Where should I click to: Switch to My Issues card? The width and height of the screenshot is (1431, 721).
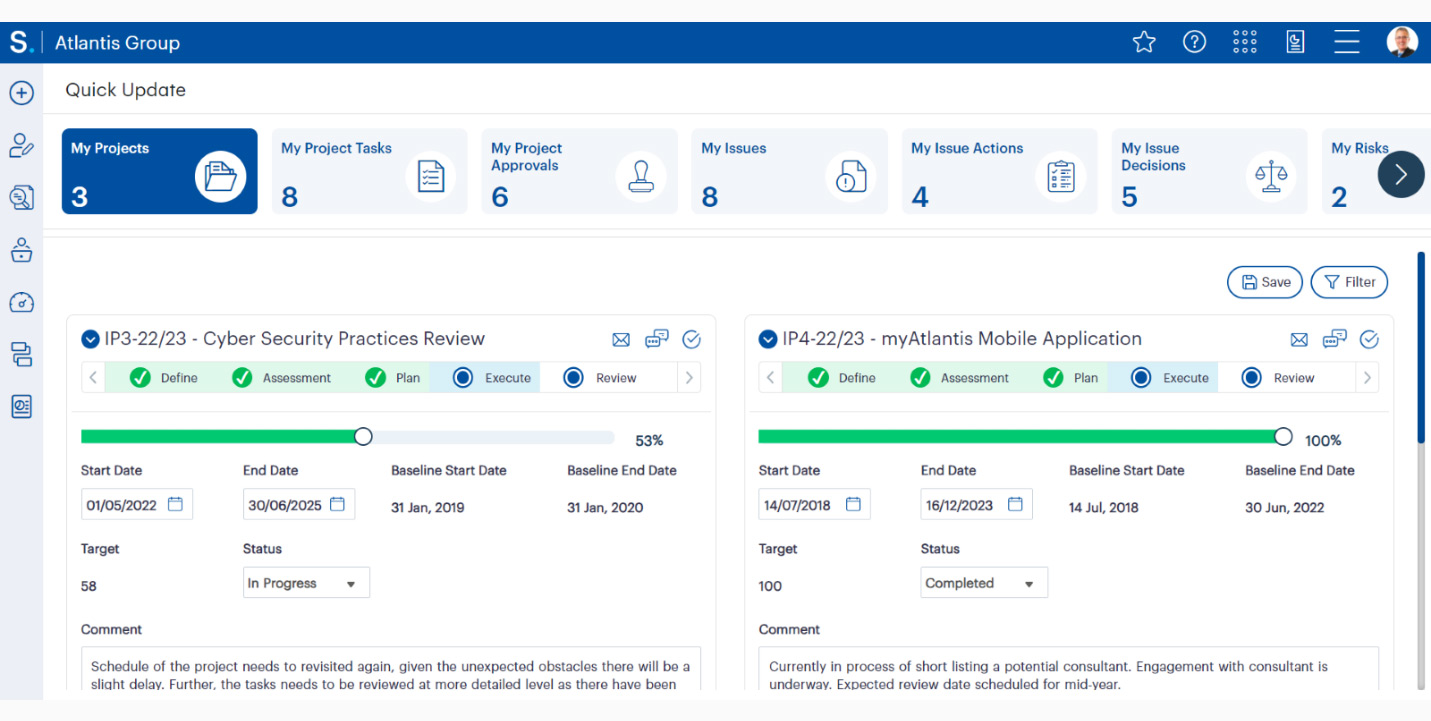790,171
